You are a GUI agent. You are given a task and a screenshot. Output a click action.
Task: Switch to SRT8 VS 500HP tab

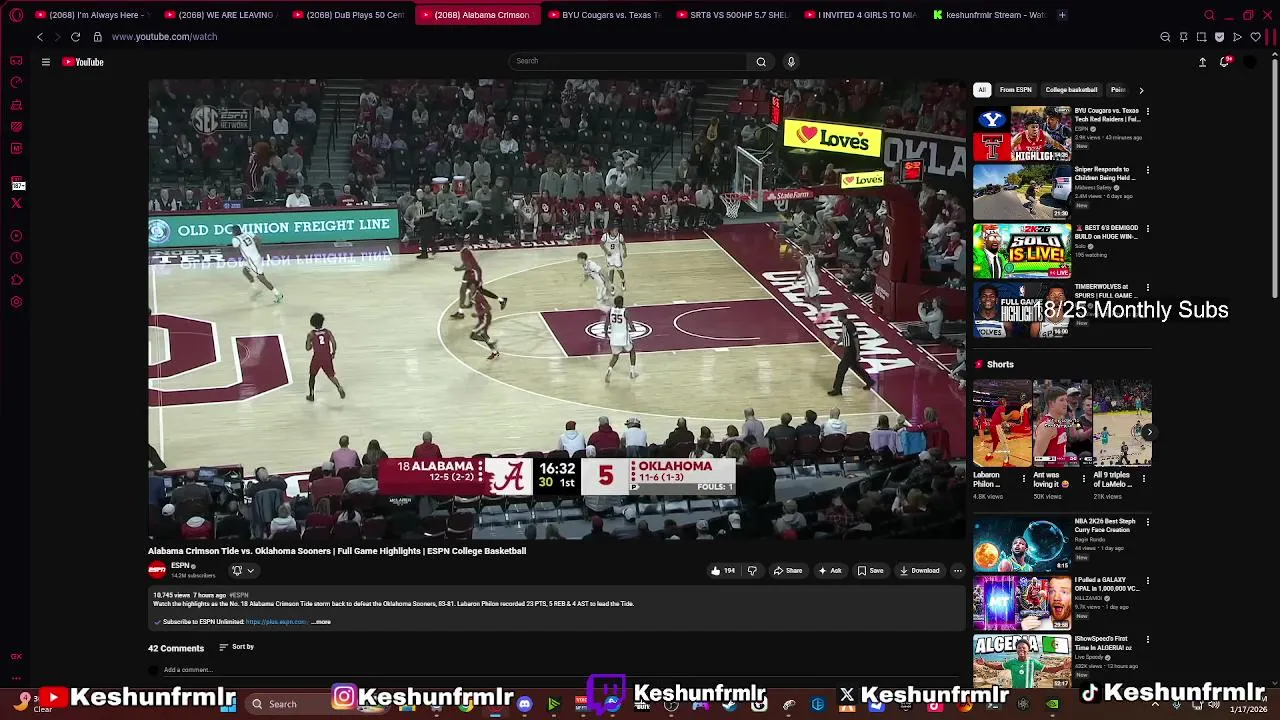pyautogui.click(x=733, y=15)
